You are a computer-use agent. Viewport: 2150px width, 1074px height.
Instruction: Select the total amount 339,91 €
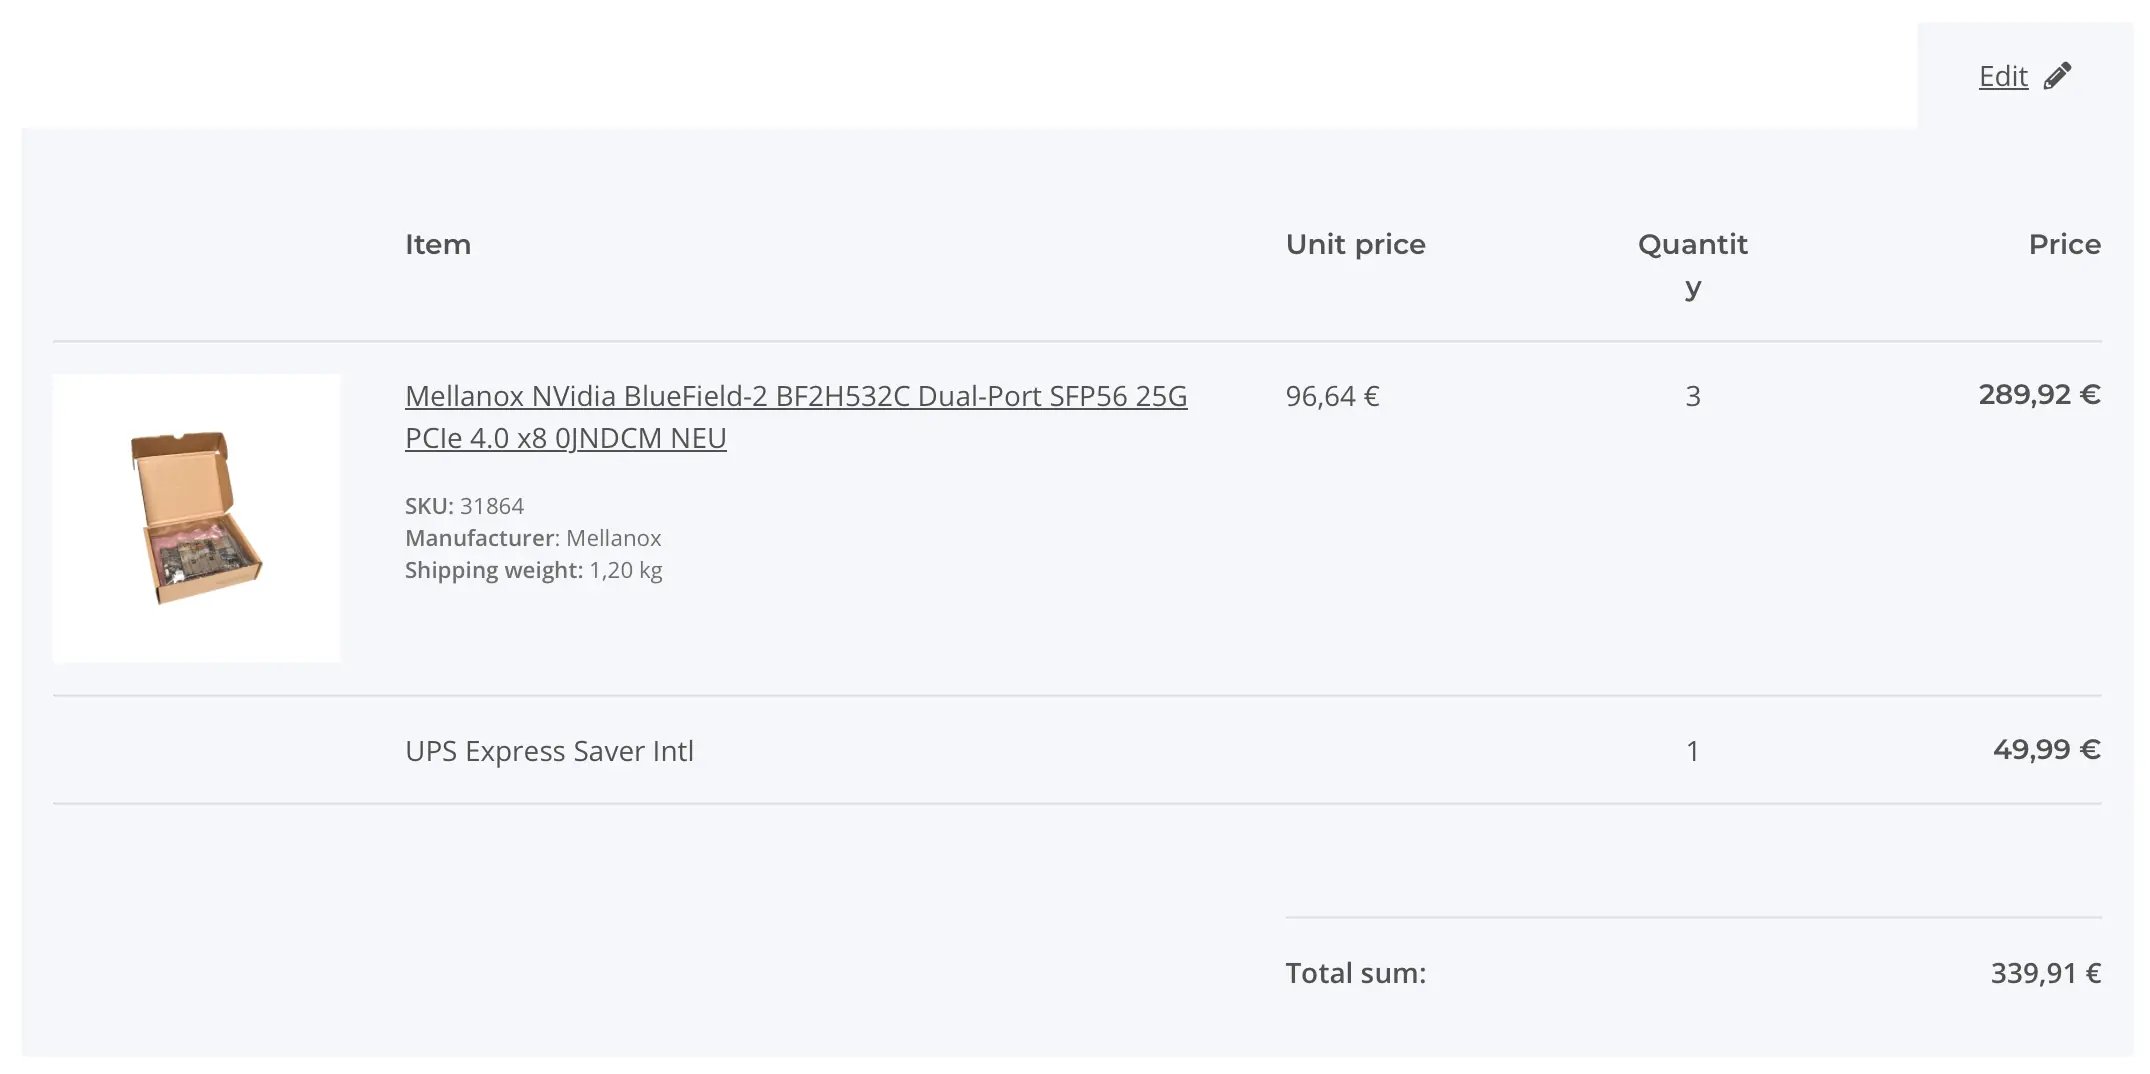pyautogui.click(x=2046, y=971)
